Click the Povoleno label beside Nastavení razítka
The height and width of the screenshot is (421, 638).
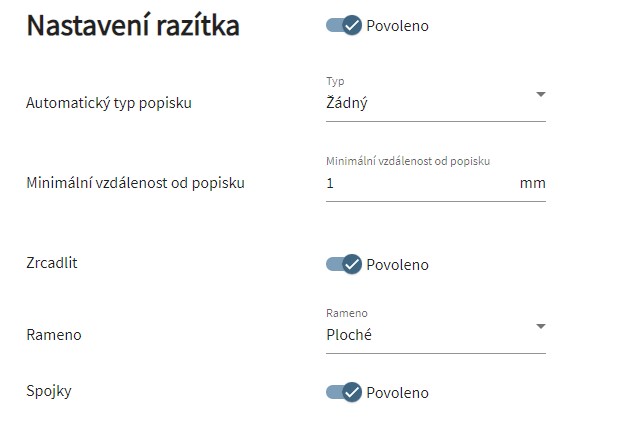coord(397,26)
